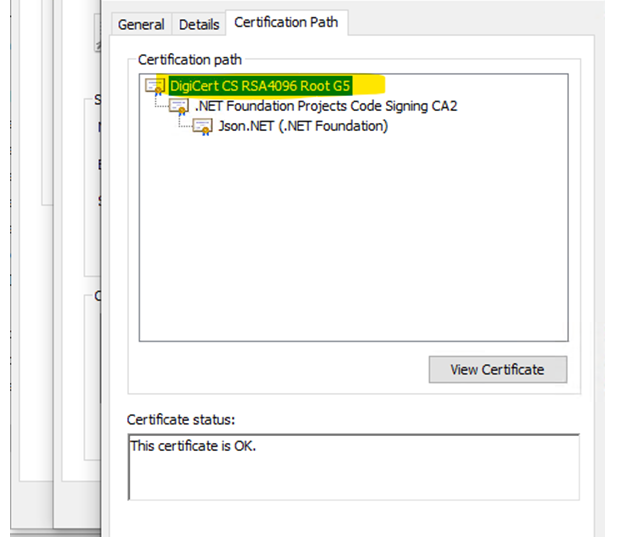Select the Certification Path tab
Image resolution: width=618 pixels, height=538 pixels.
pos(286,22)
